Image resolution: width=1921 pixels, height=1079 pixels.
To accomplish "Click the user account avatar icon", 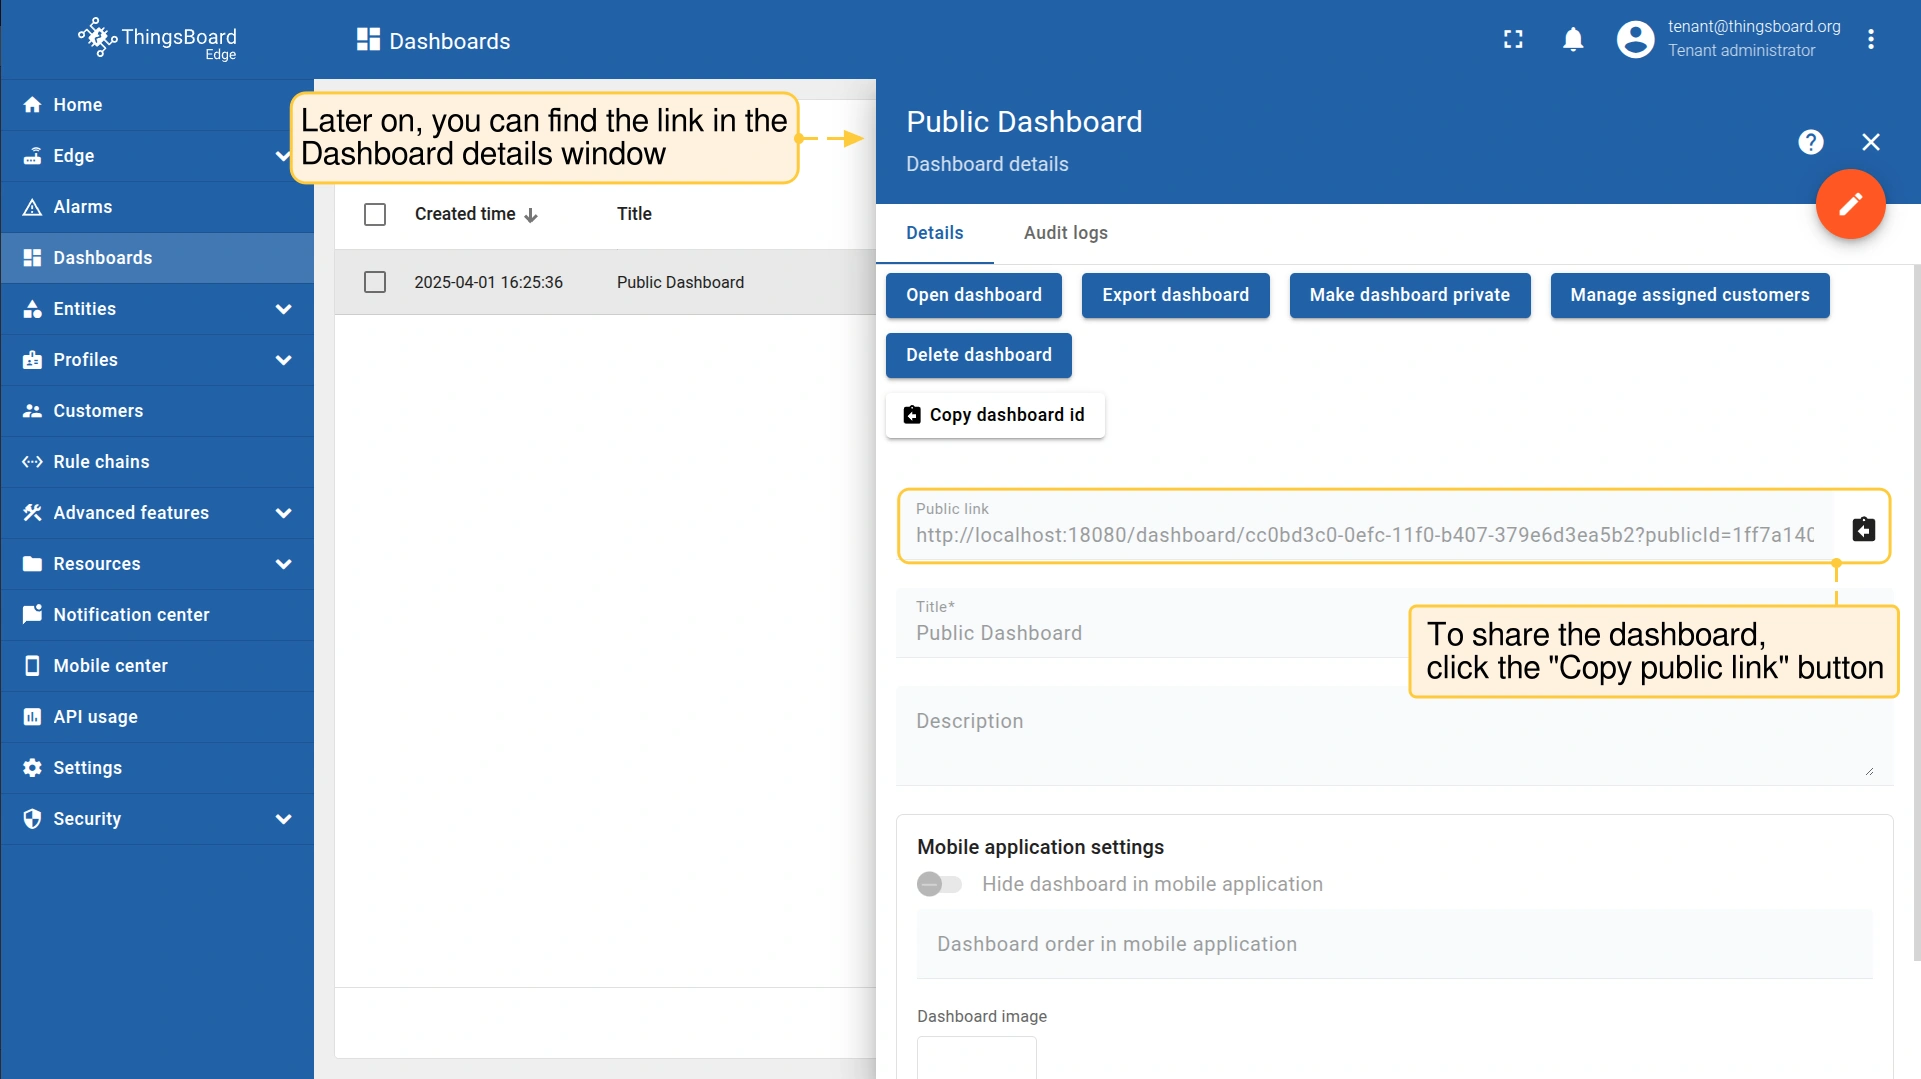I will (x=1635, y=40).
